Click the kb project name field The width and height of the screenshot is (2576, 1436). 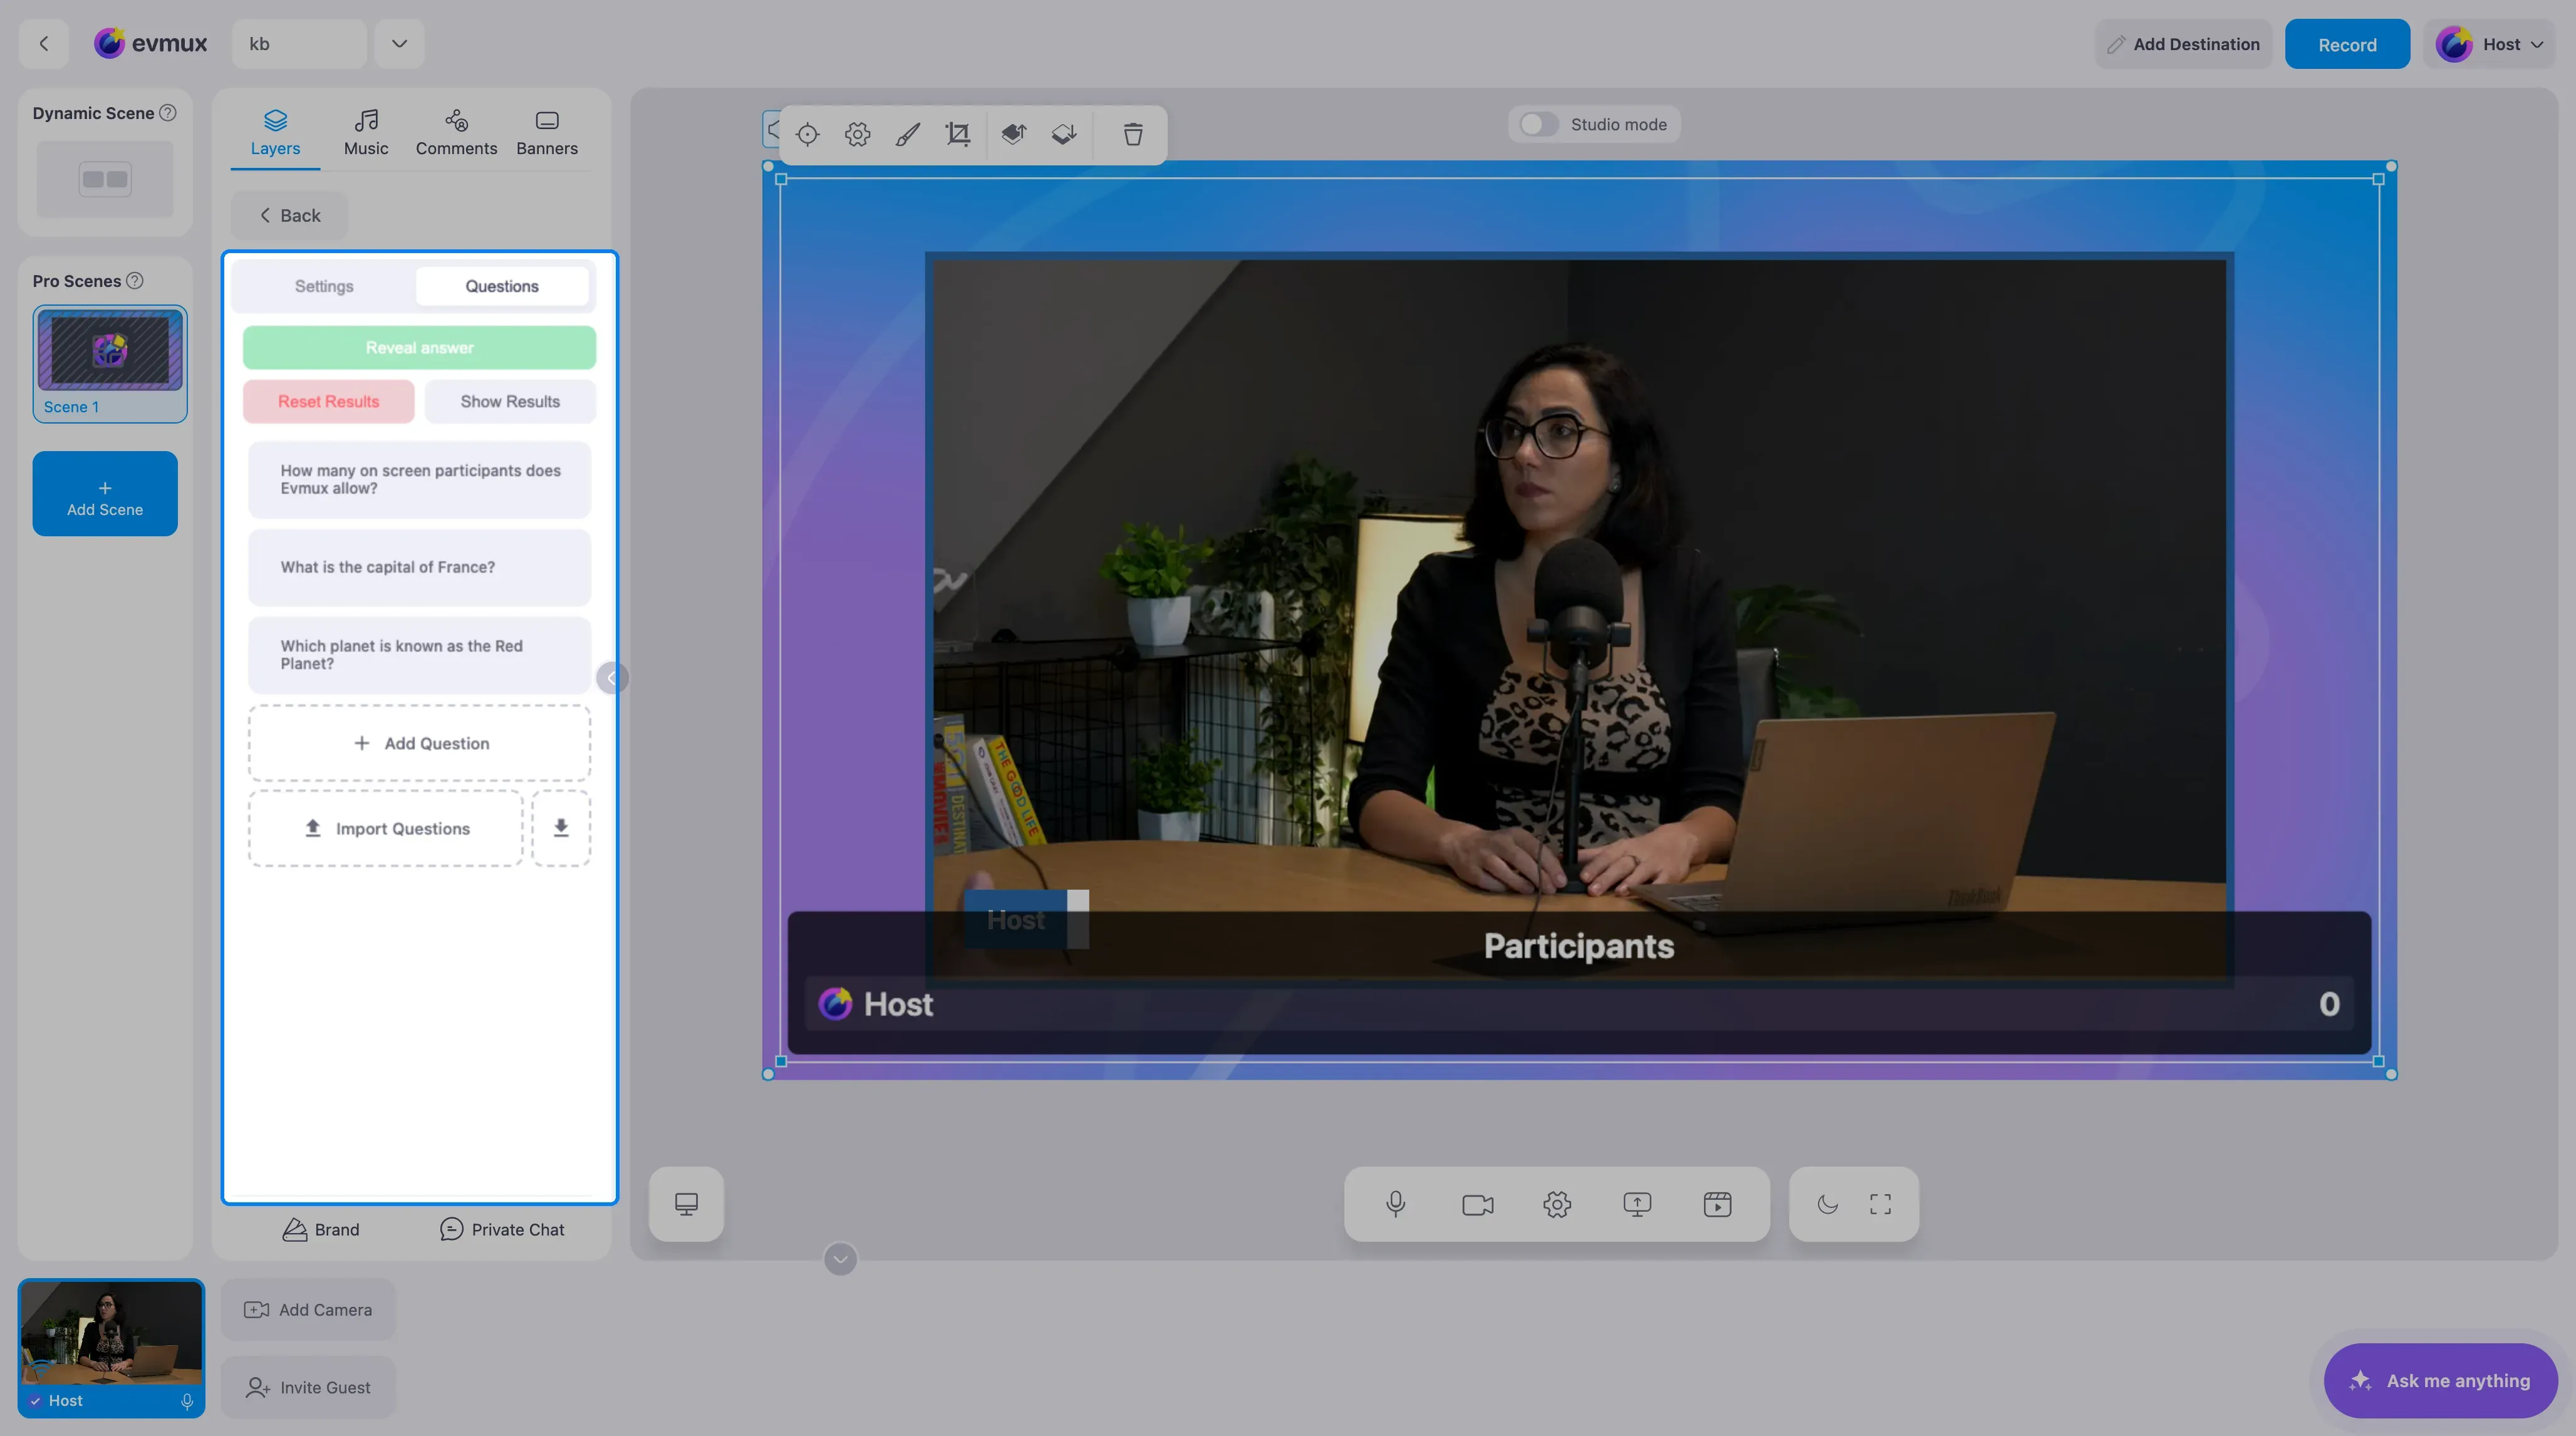299,44
